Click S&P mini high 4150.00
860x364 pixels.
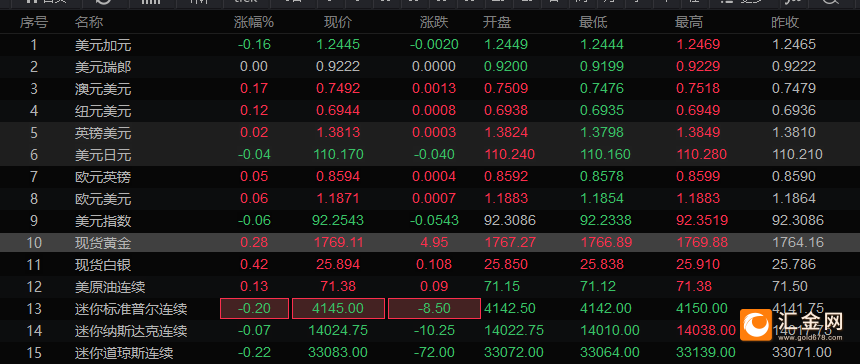(x=701, y=309)
